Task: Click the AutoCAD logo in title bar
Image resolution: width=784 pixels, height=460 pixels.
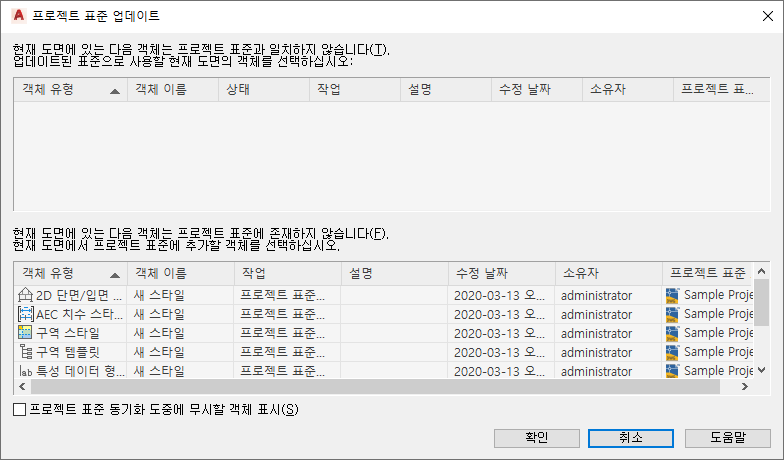Action: tap(19, 16)
